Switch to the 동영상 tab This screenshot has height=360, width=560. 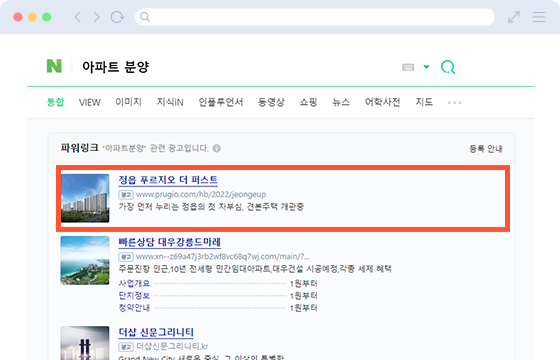[271, 102]
